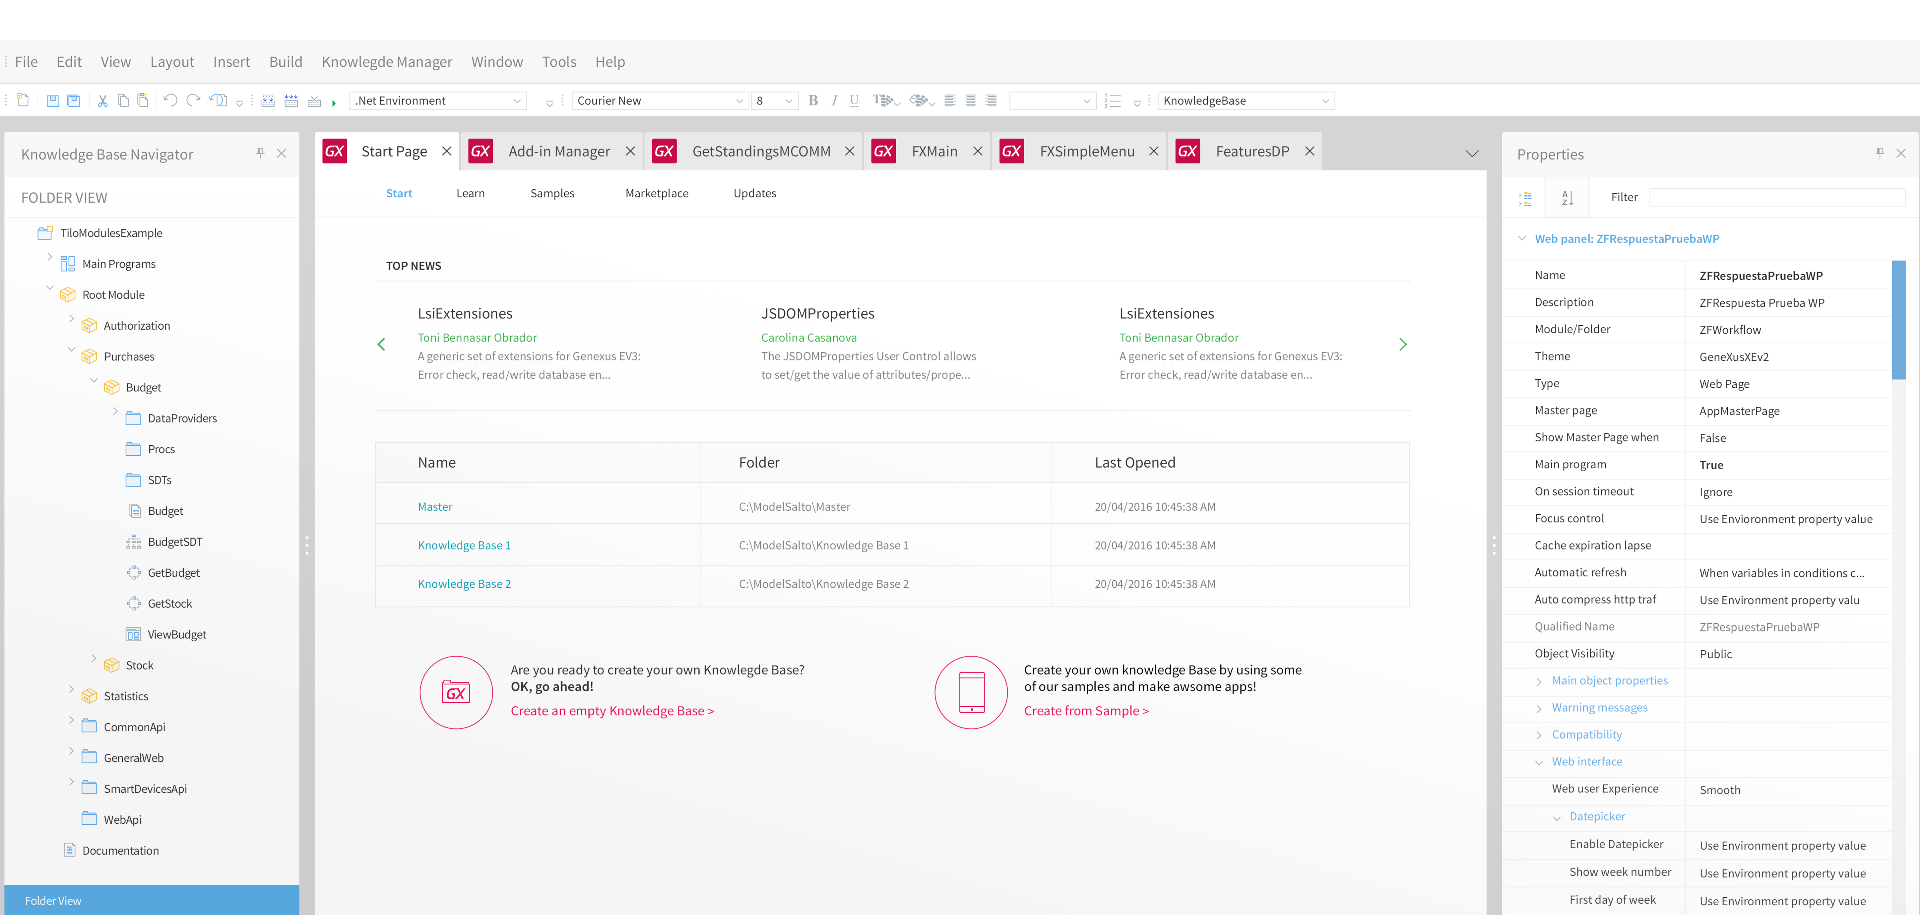Switch Properties to categorized view icon

tap(1525, 198)
